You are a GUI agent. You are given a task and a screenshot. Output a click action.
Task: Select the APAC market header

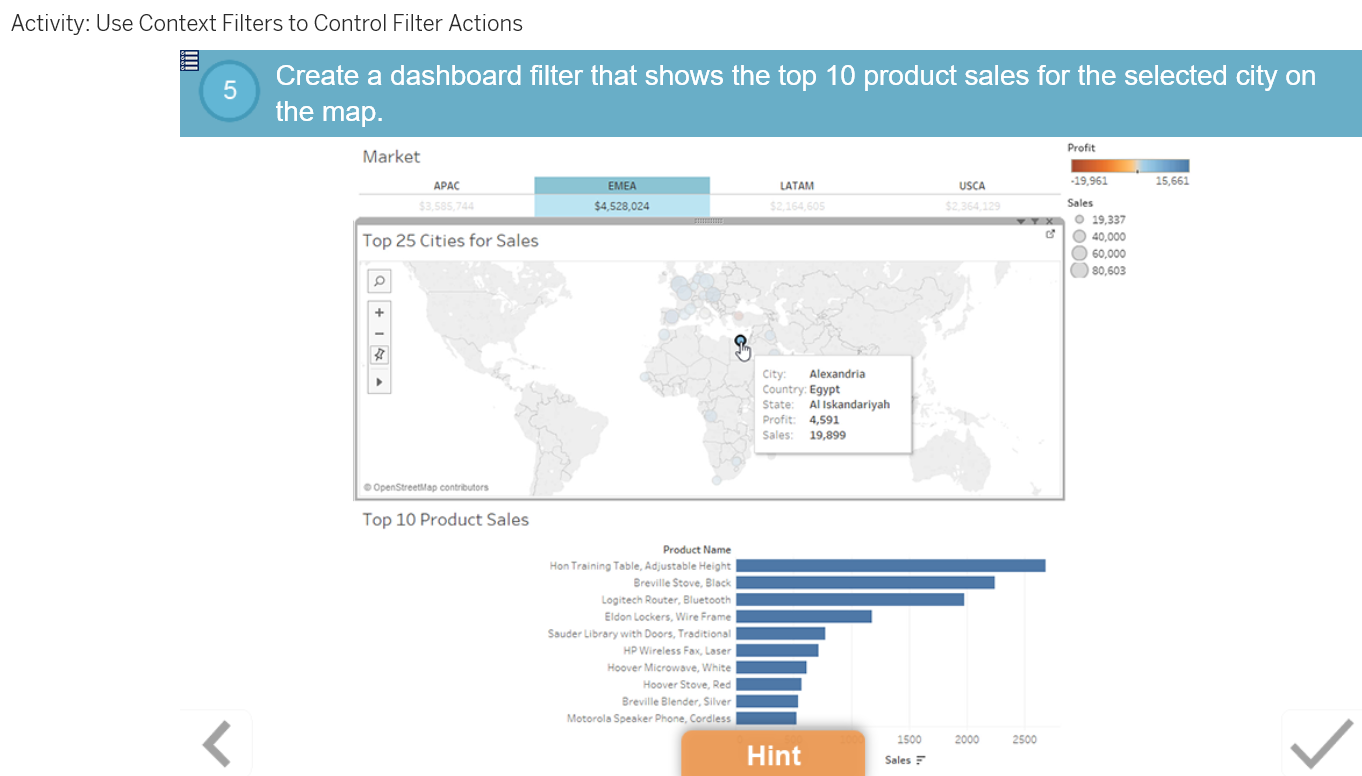[446, 186]
